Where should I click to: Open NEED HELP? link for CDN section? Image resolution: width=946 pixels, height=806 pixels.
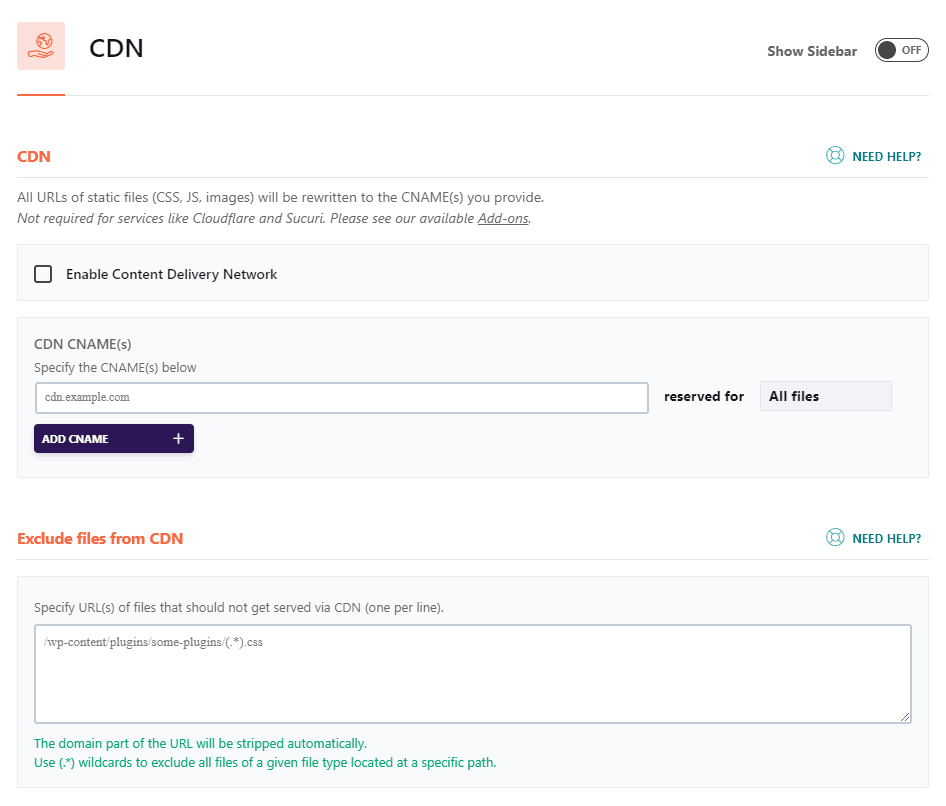coord(886,157)
